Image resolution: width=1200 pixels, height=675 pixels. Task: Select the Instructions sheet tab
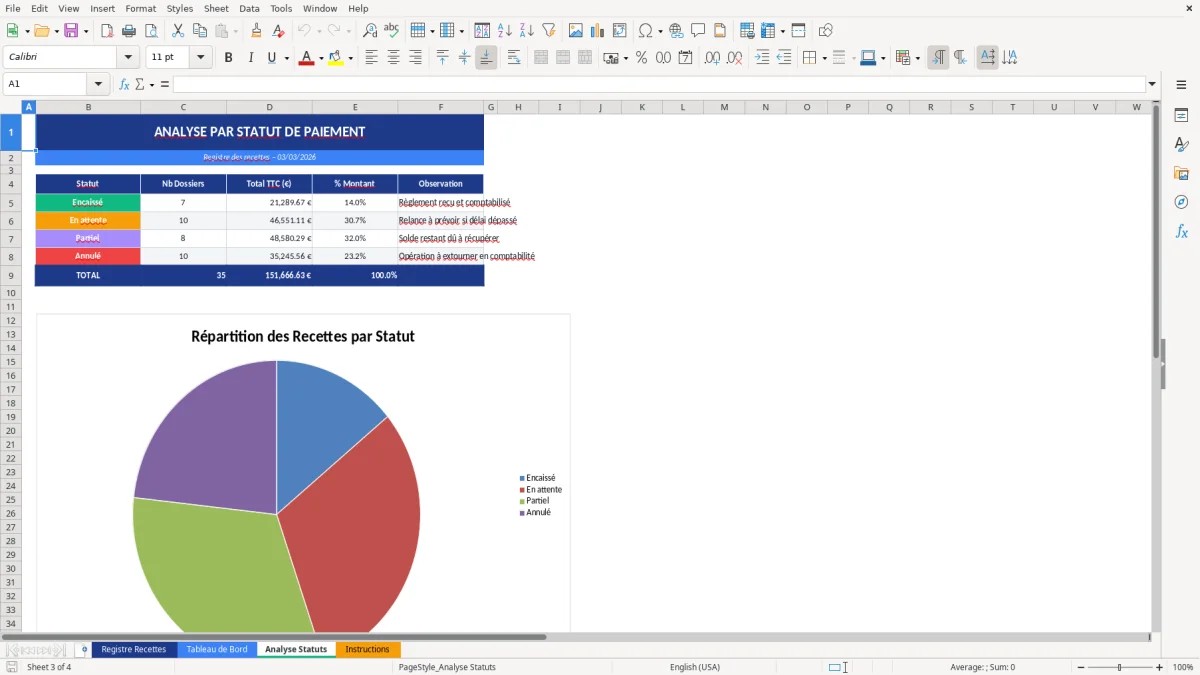[368, 649]
